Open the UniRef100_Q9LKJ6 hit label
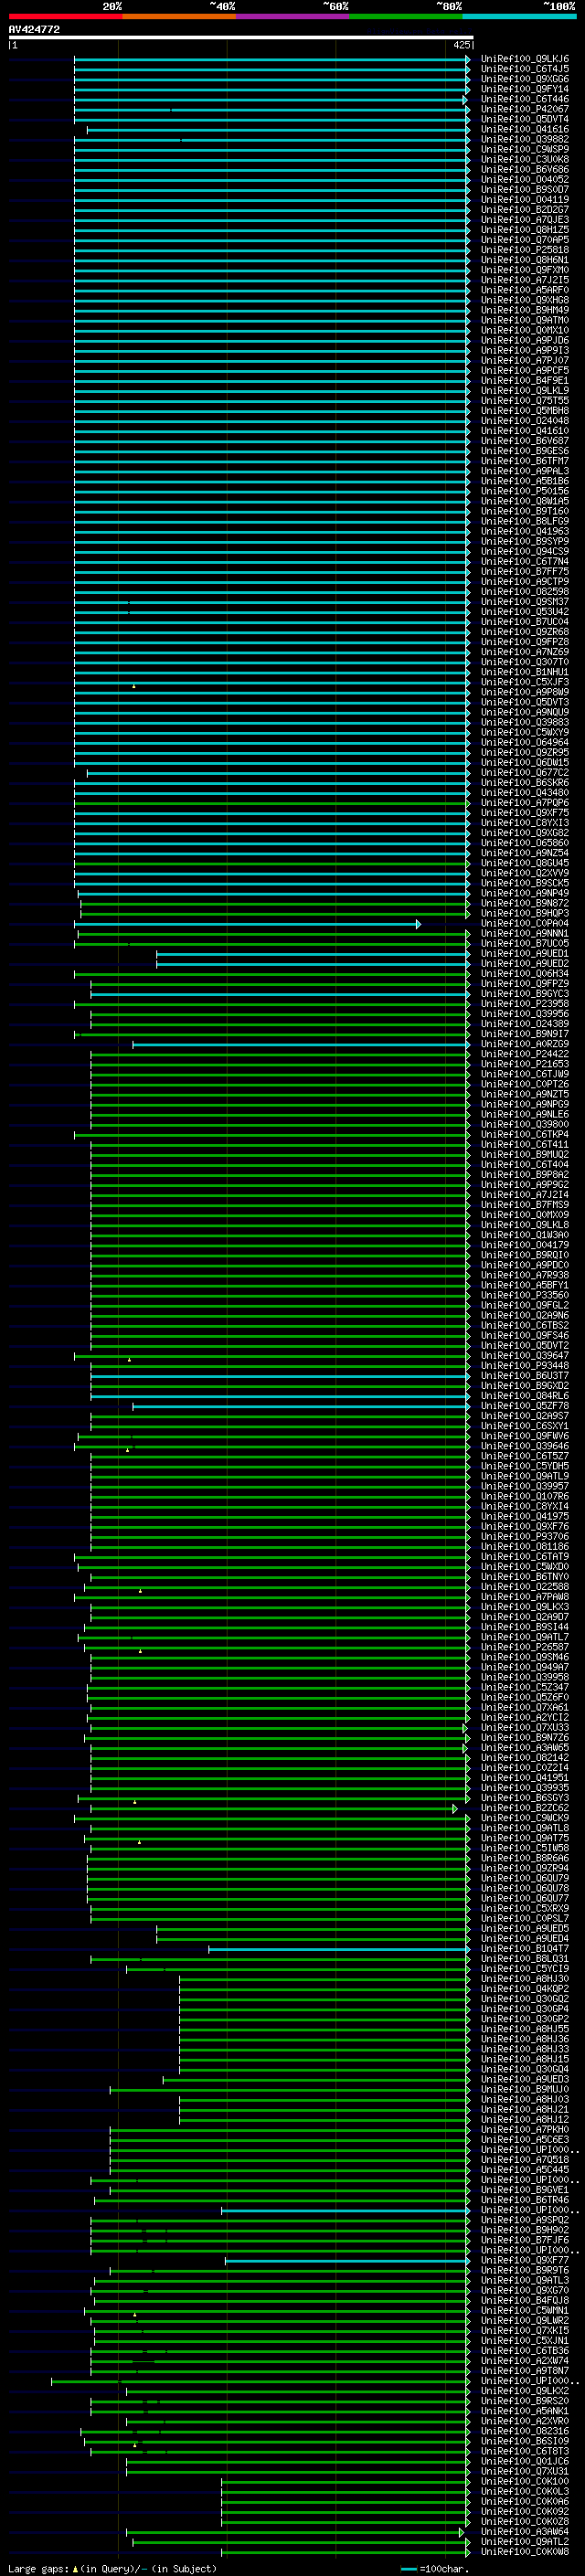 coord(525,59)
